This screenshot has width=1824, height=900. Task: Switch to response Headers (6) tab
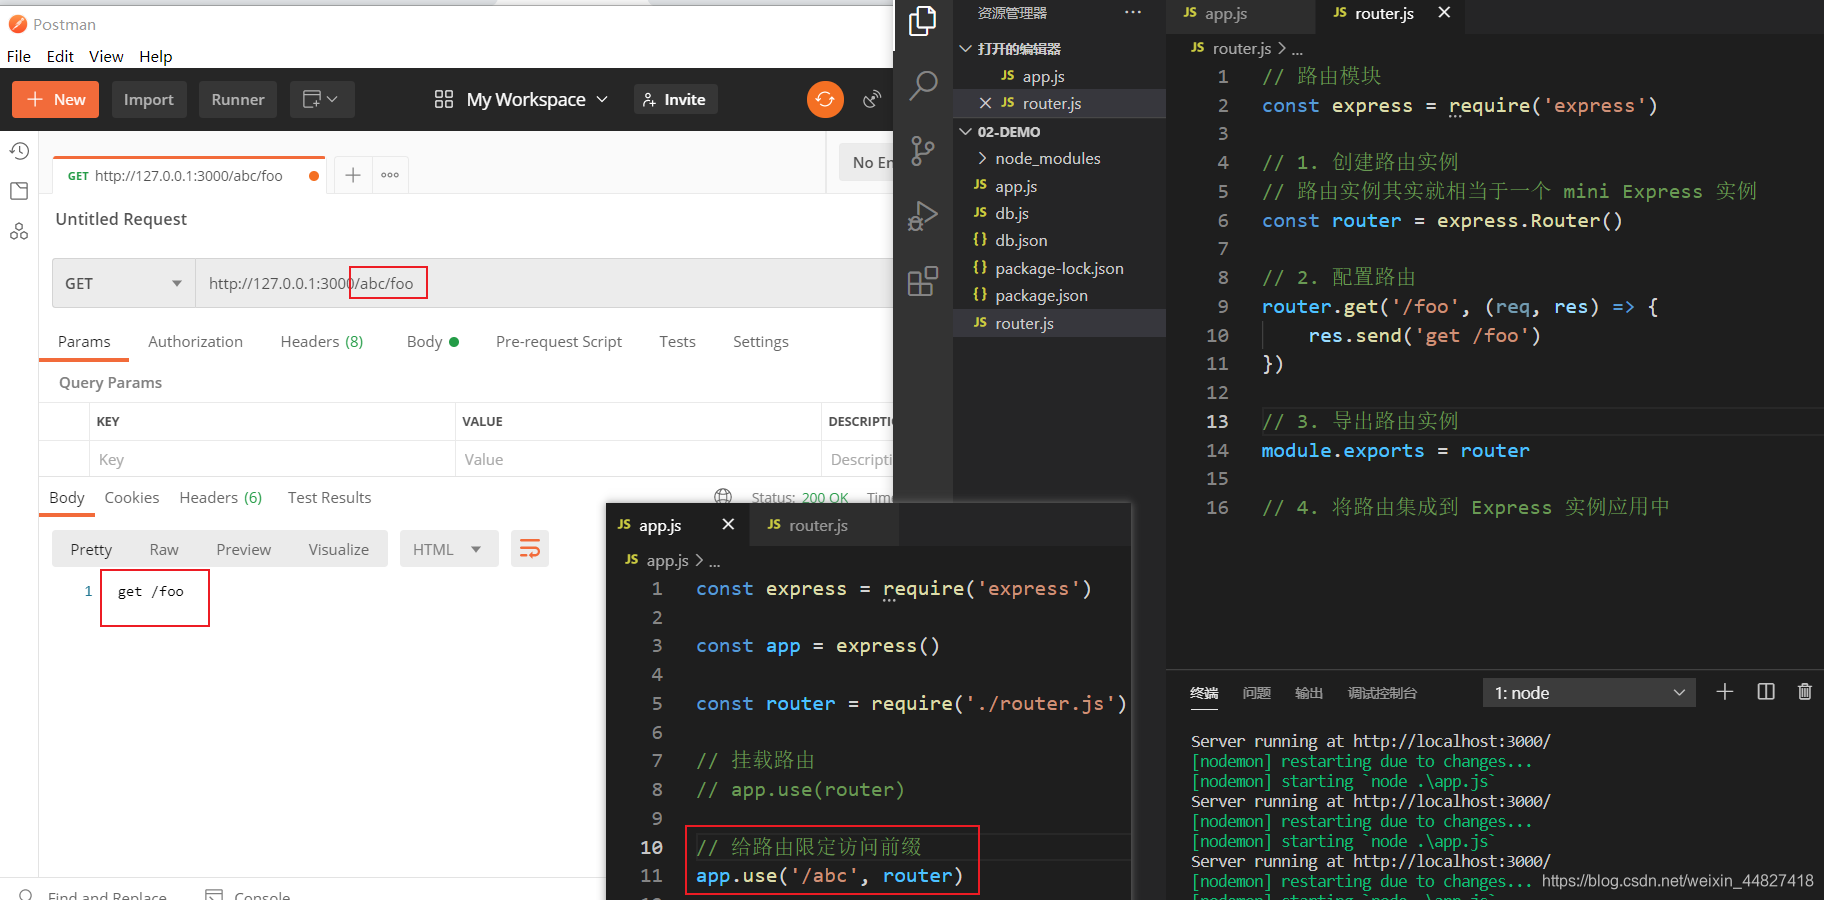(x=221, y=497)
